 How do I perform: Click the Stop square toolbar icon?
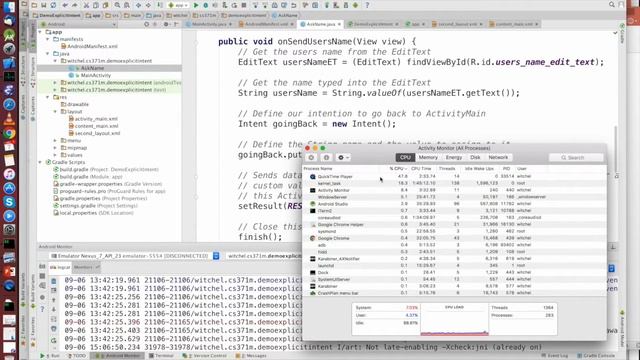[244, 5]
